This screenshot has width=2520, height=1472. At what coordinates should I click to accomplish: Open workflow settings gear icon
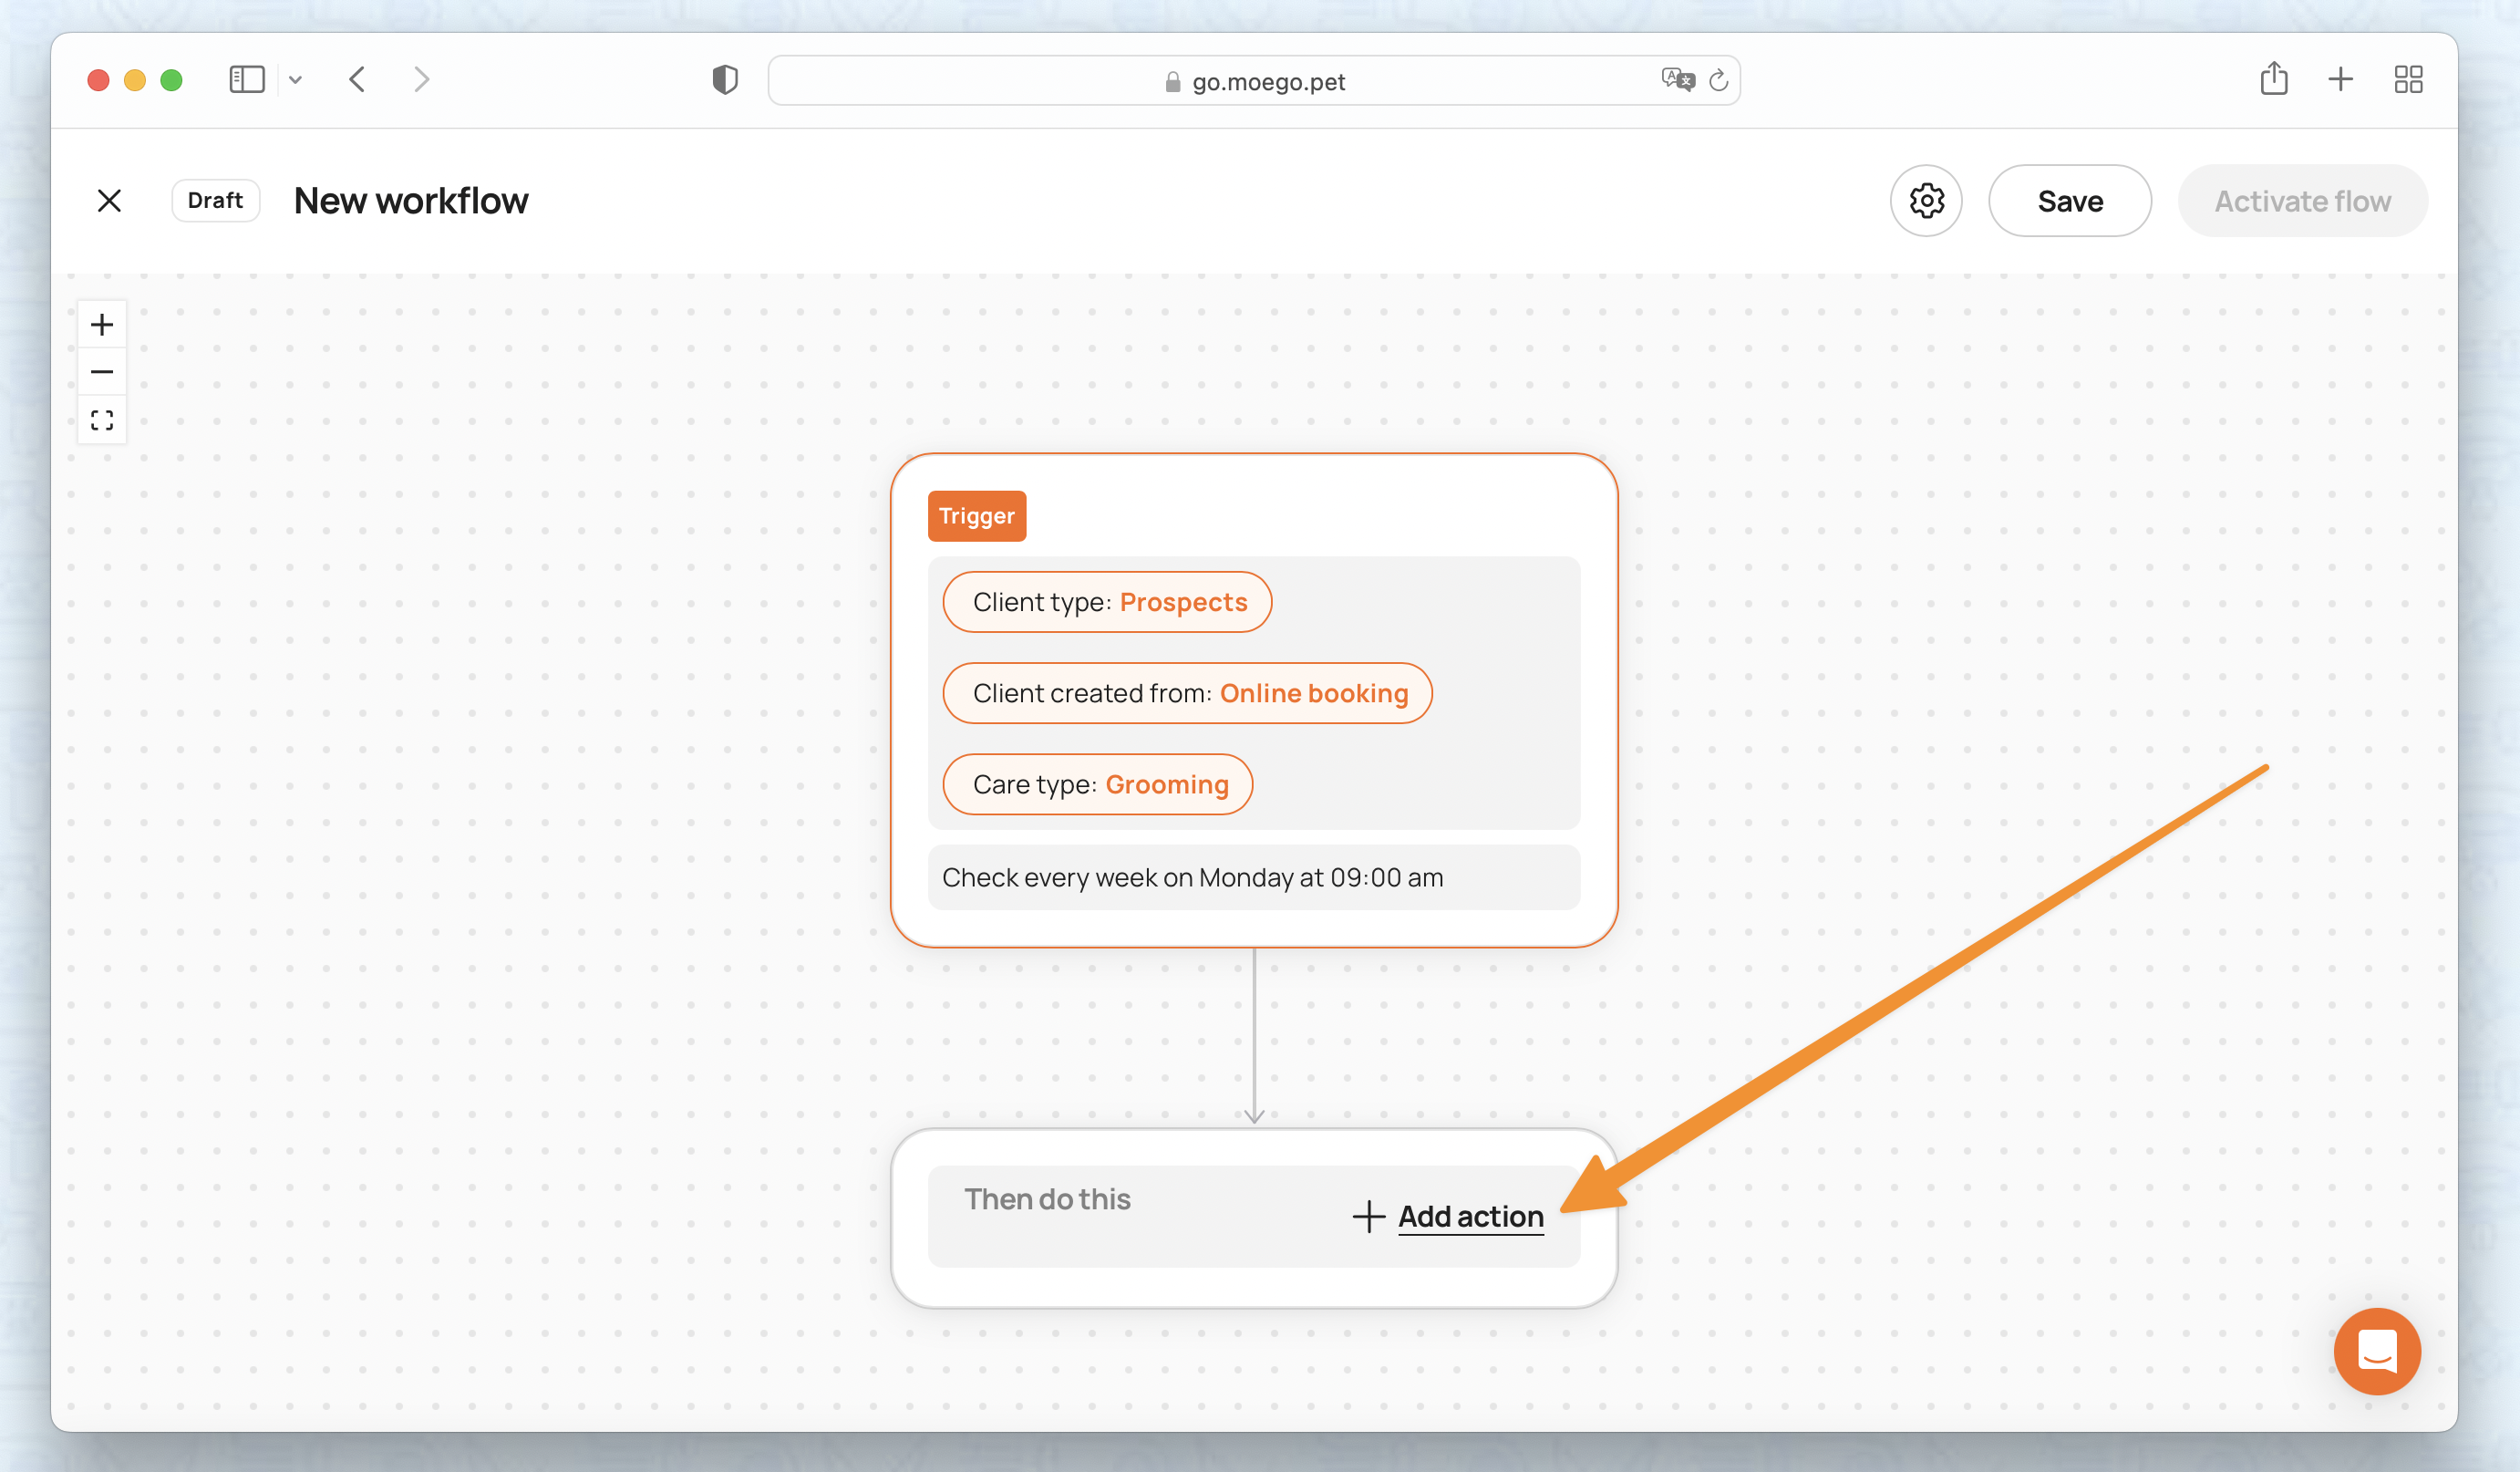(x=1925, y=201)
